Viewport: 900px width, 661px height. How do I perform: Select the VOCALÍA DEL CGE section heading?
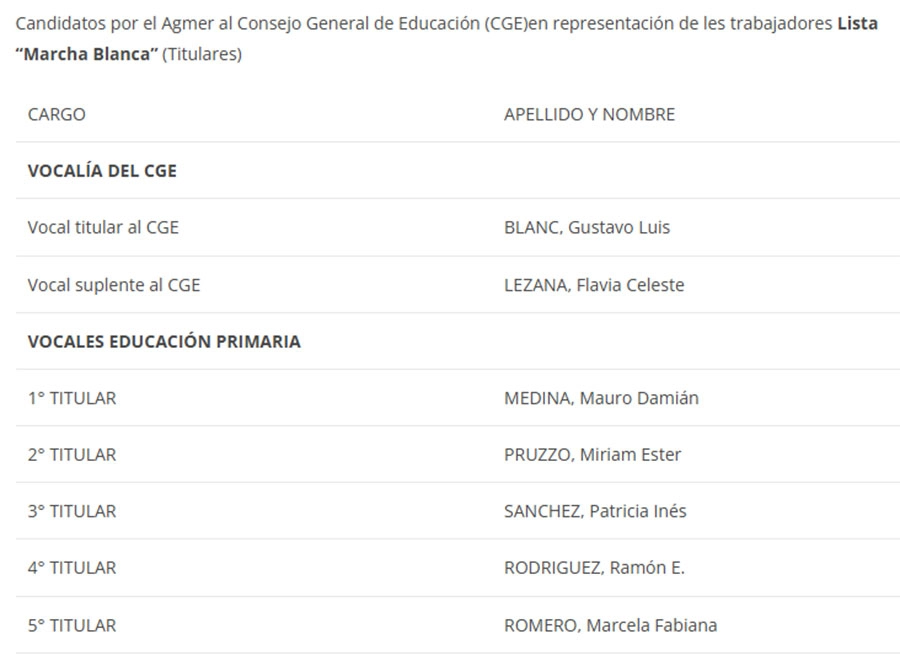[x=102, y=171]
